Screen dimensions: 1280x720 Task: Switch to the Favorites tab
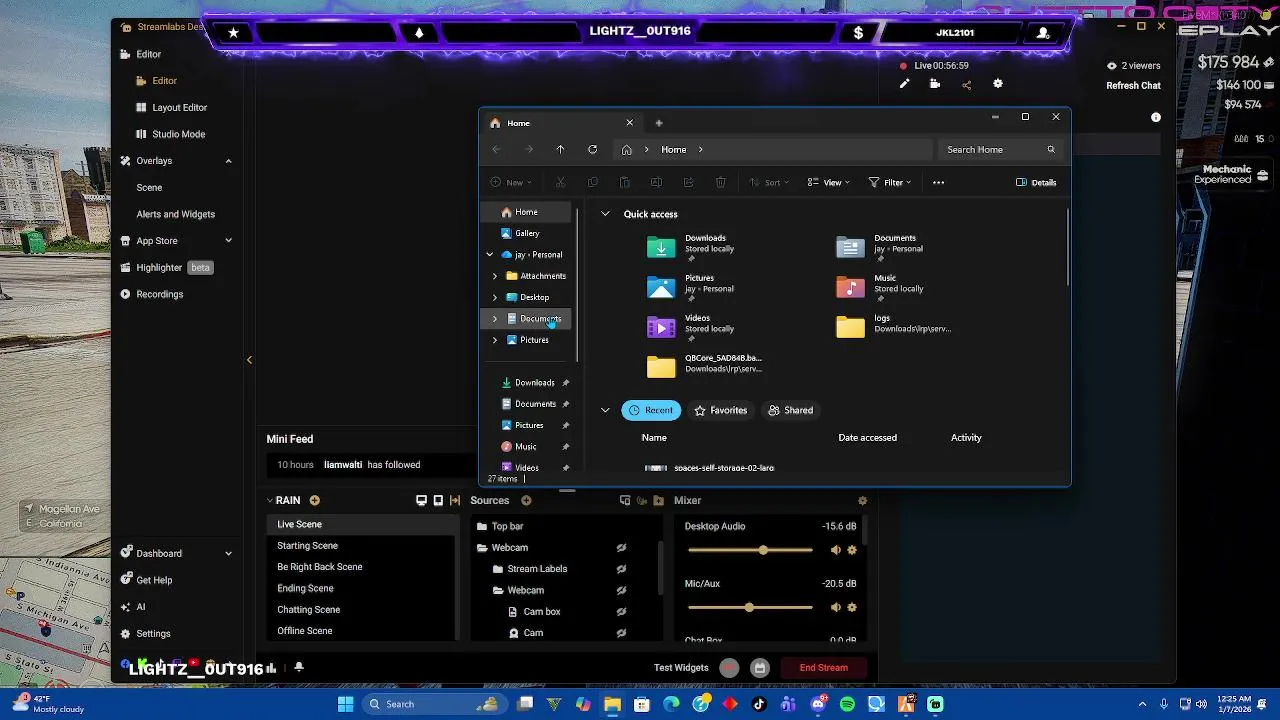[x=720, y=410]
